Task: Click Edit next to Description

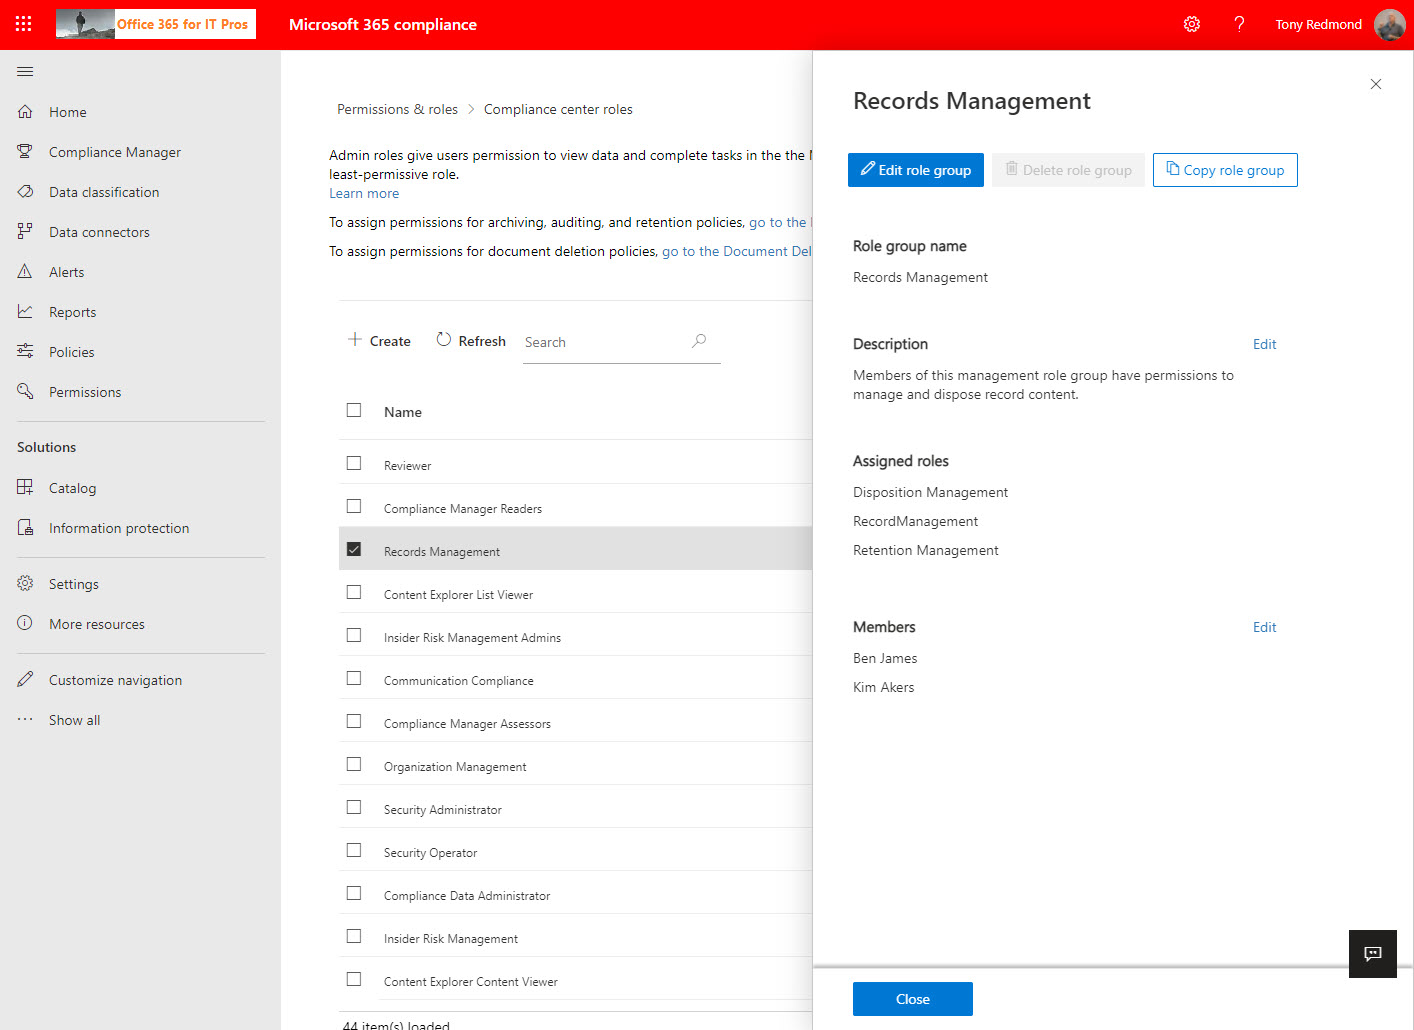Action: (x=1264, y=344)
